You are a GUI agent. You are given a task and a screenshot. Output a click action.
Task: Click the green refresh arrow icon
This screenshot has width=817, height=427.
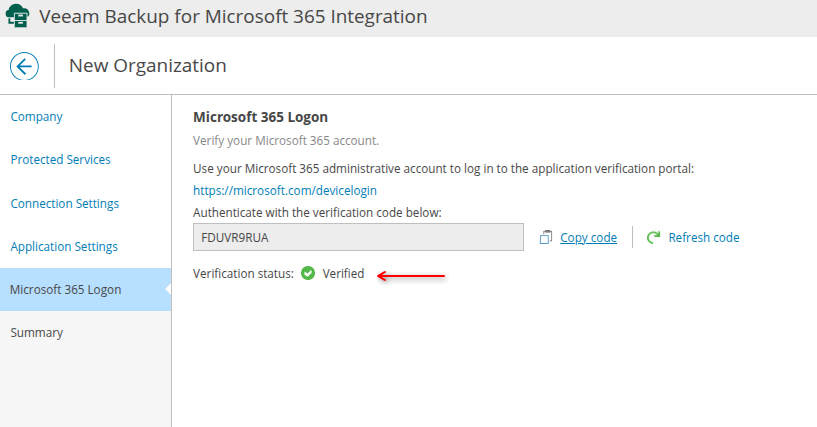(654, 237)
